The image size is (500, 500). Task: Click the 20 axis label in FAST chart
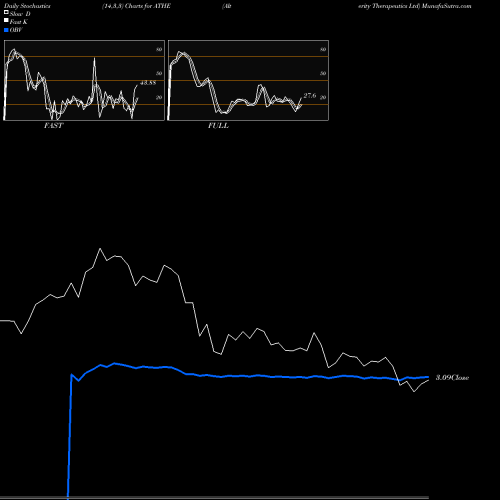click(x=159, y=97)
